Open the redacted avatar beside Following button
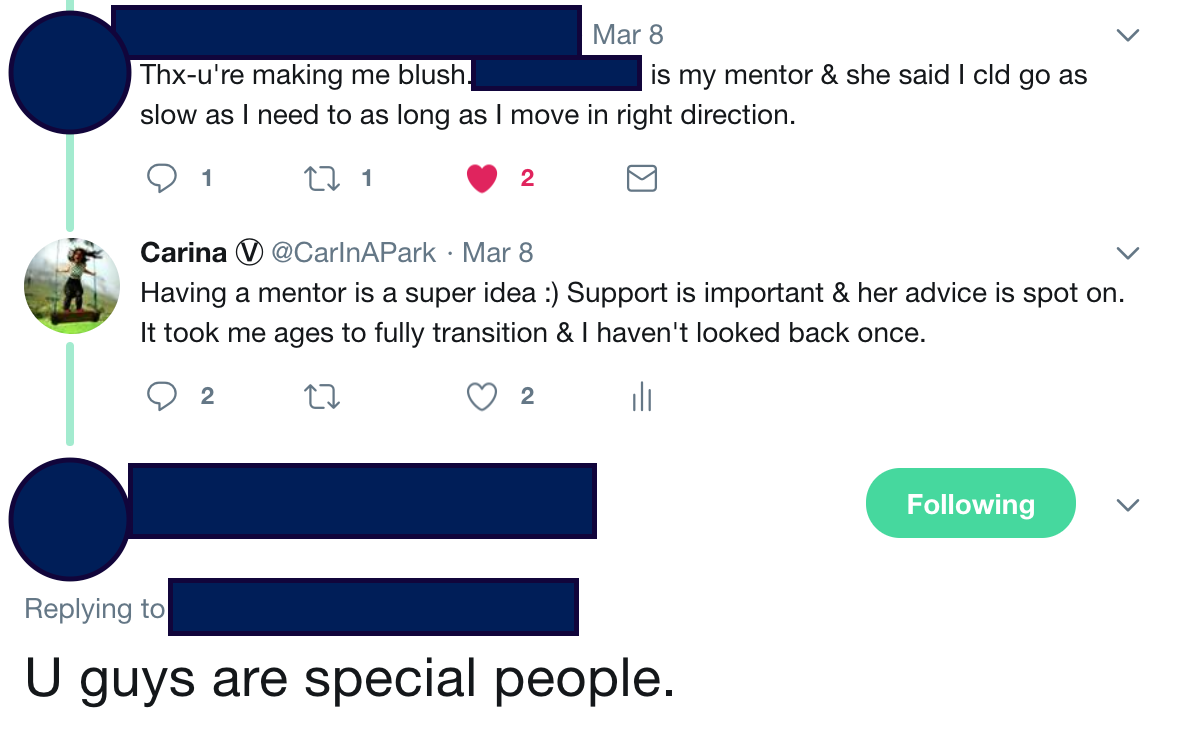 (x=69, y=518)
